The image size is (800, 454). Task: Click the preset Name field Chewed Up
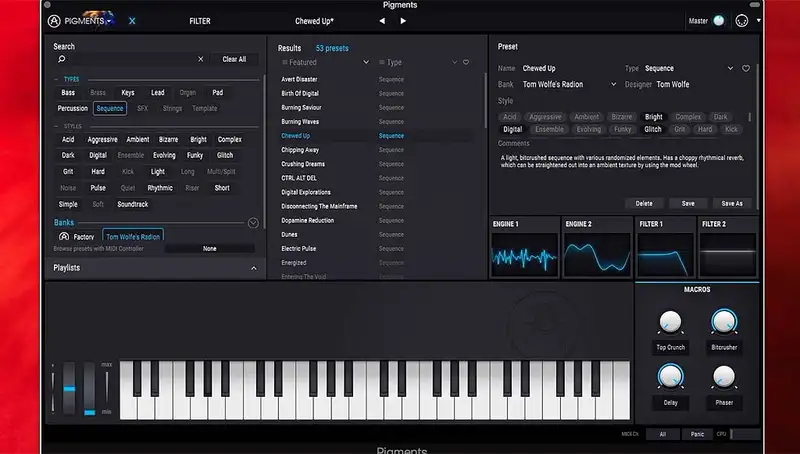(539, 68)
